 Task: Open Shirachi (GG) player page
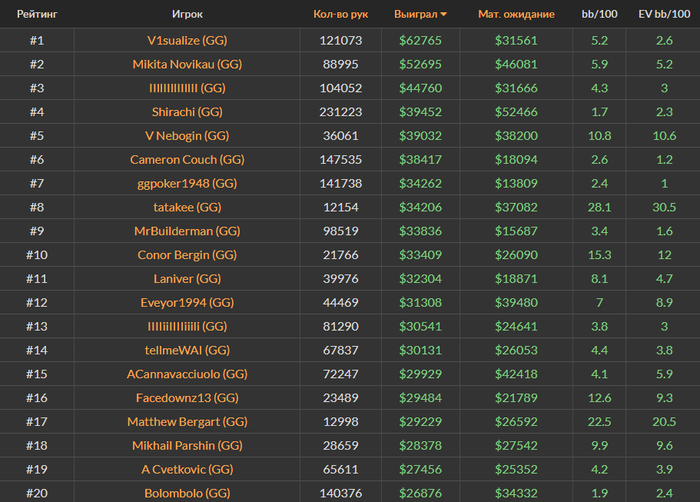coord(187,112)
